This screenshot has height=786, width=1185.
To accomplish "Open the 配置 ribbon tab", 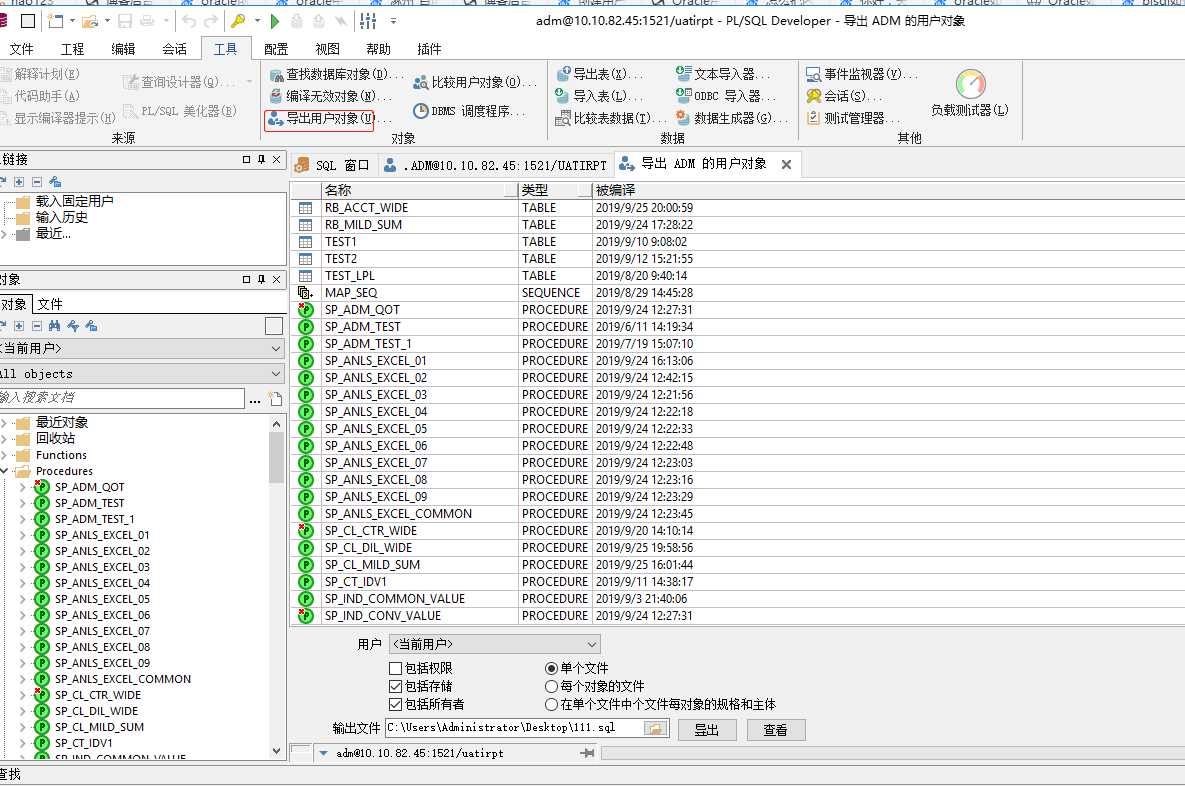I will click(276, 49).
